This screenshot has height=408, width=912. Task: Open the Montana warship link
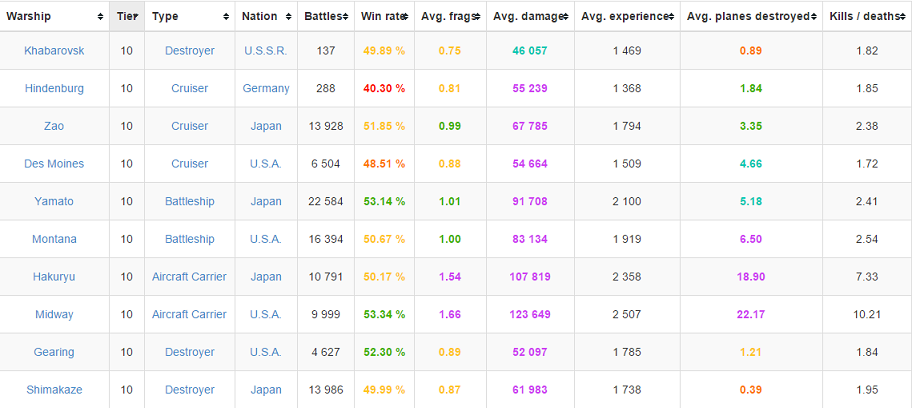click(54, 239)
